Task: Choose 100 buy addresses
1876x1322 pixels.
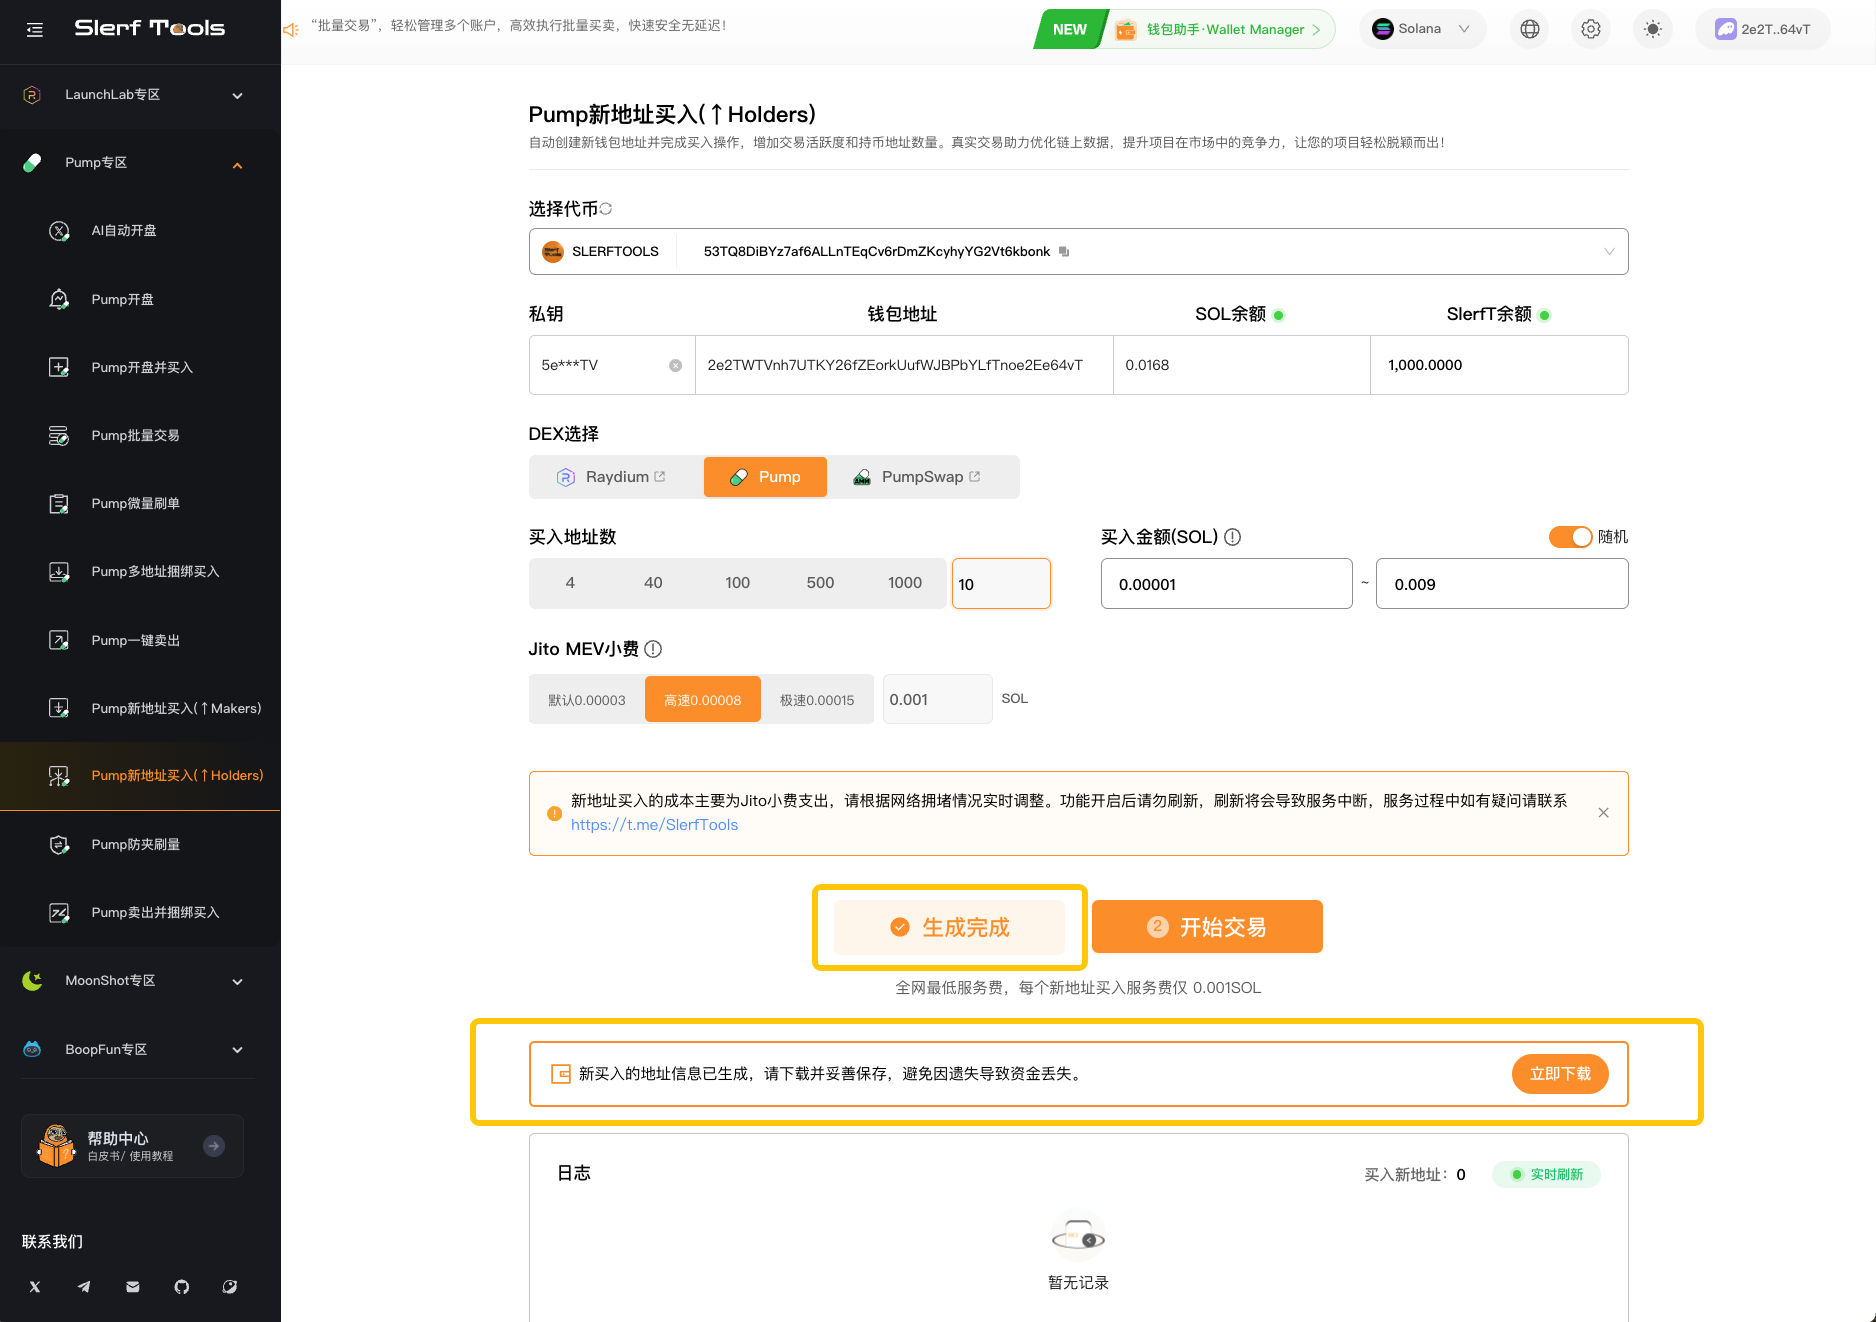Action: point(738,584)
